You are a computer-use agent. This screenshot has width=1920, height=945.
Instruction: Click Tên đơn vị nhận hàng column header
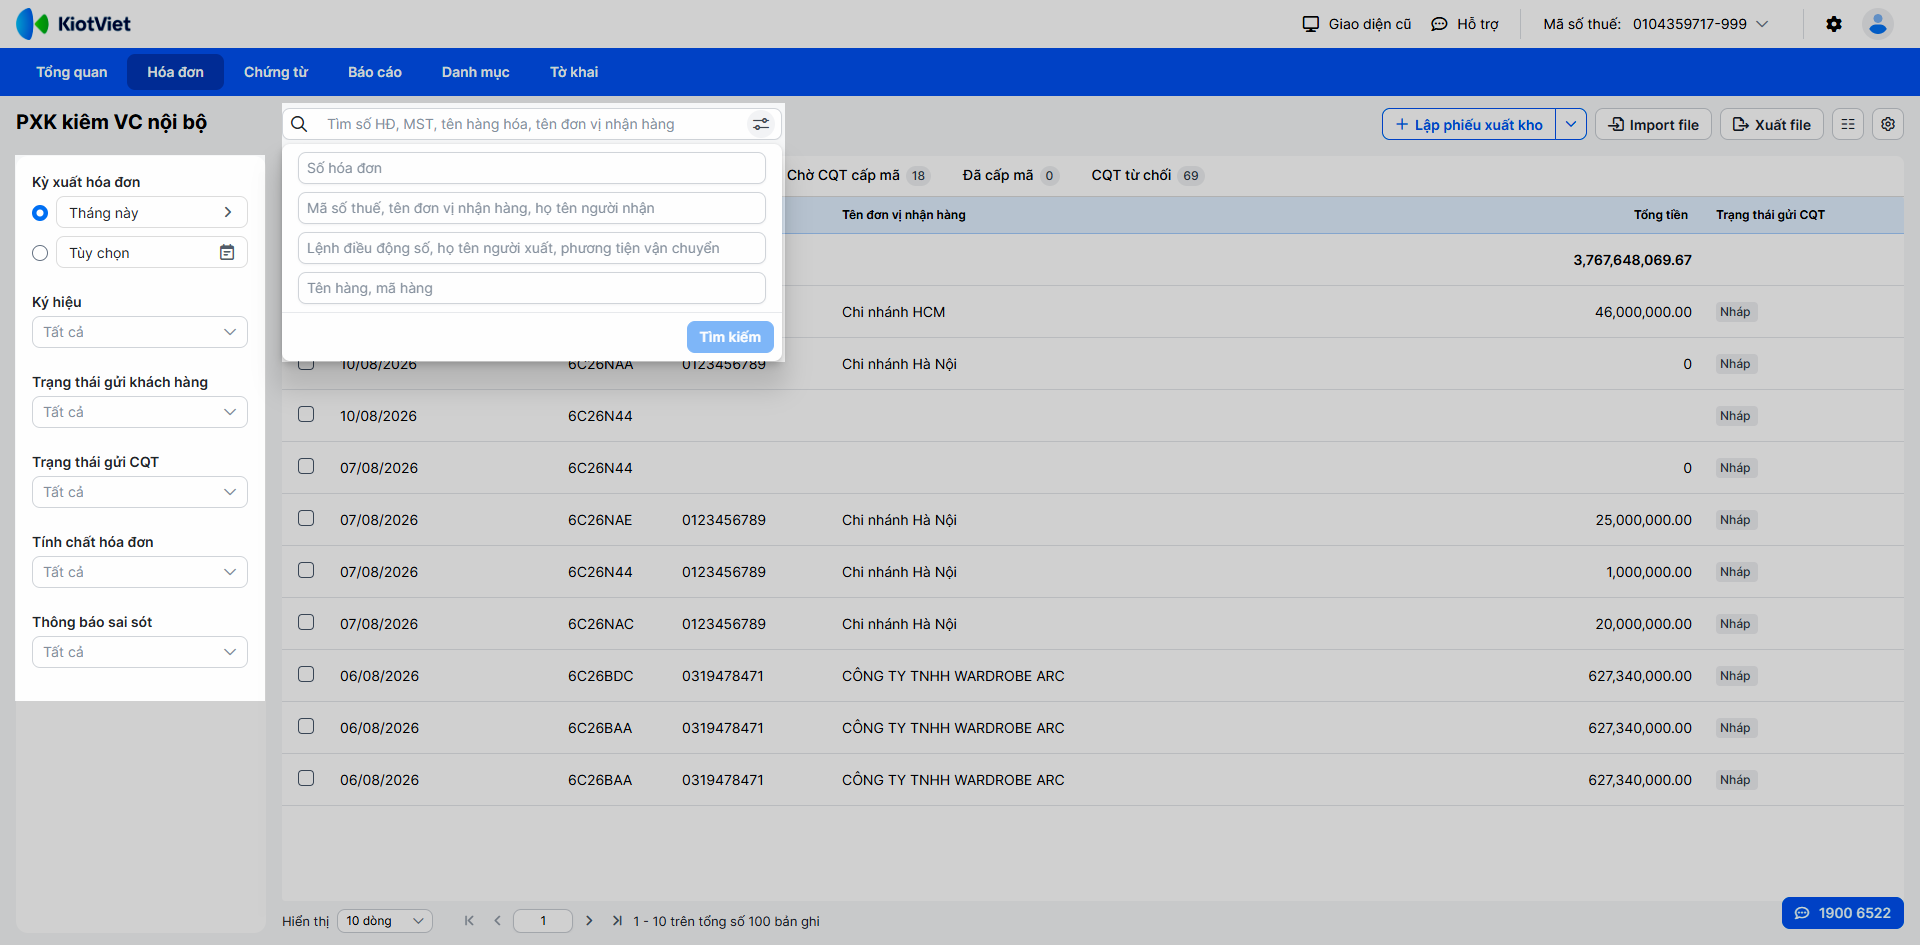click(903, 215)
